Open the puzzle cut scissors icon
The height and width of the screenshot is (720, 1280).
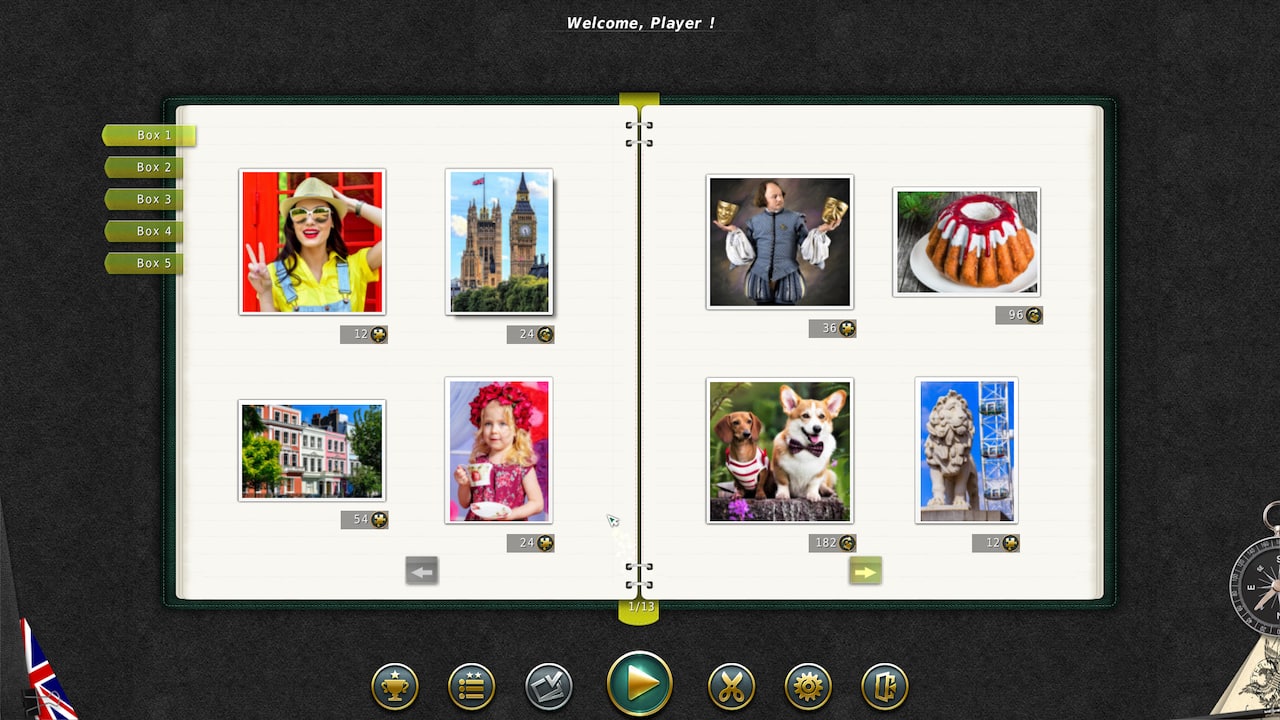point(732,687)
